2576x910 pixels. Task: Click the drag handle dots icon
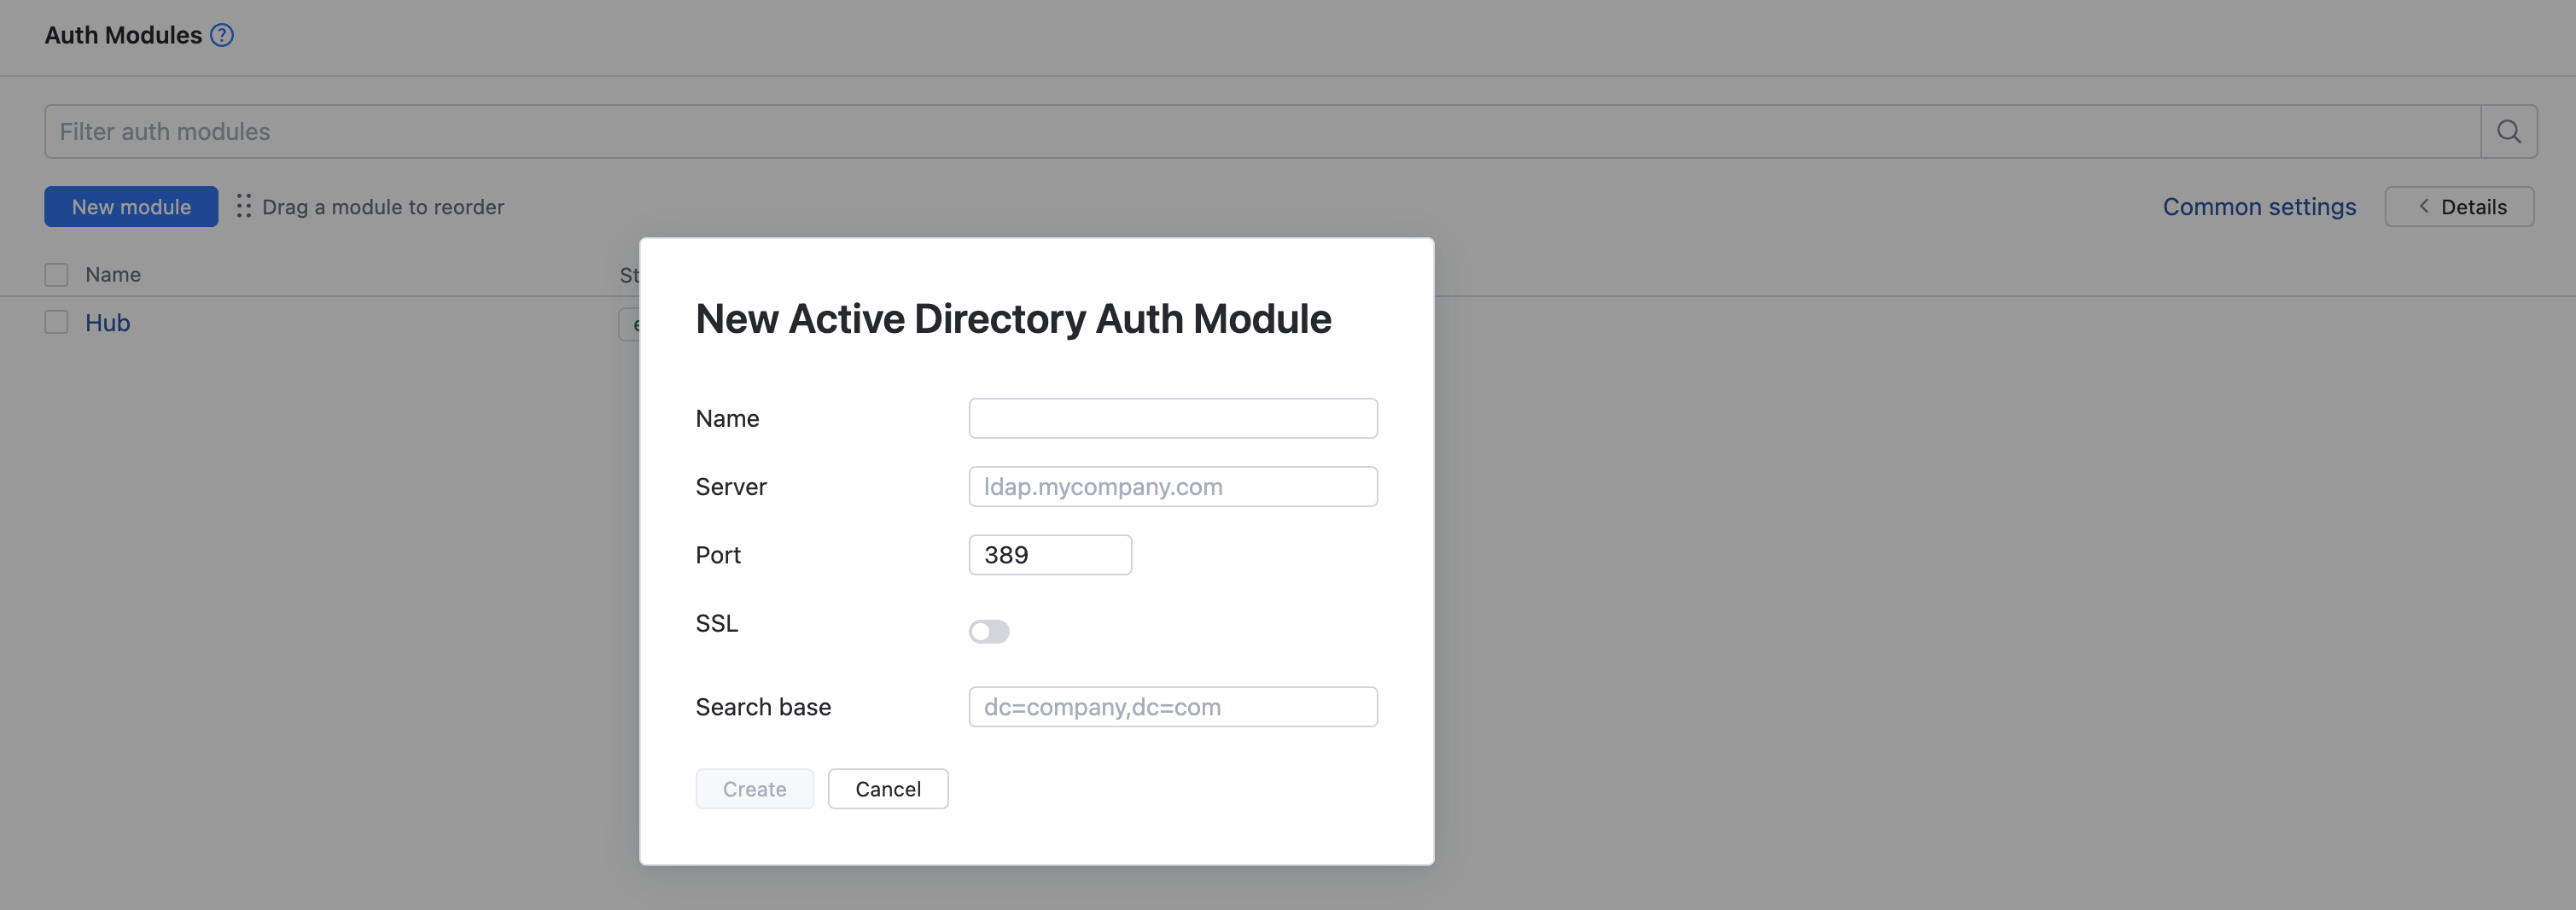coord(243,207)
